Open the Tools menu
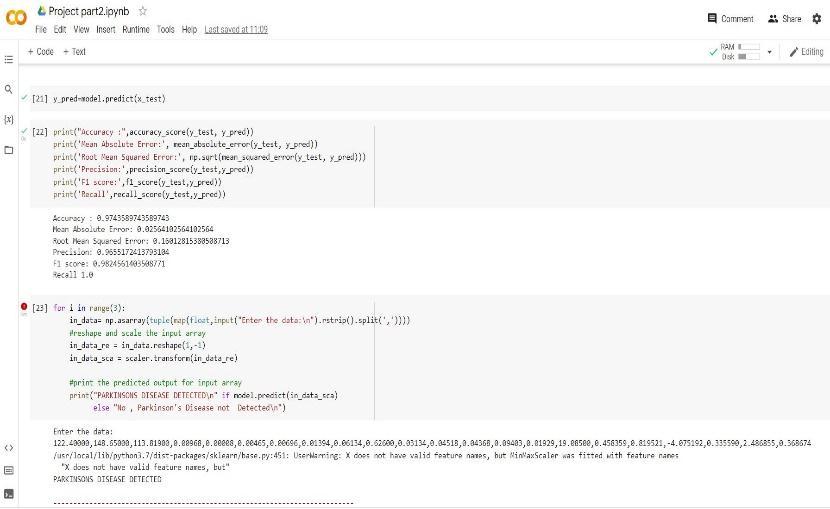830x509 pixels. 165,30
